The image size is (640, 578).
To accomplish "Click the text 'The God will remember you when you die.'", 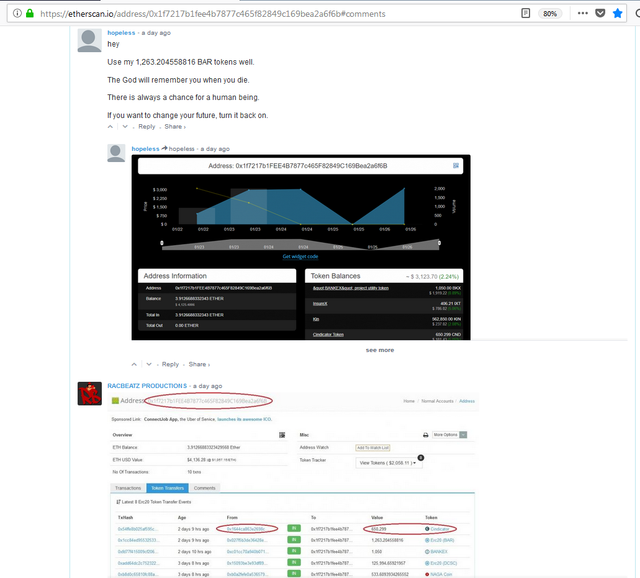I will [x=178, y=80].
